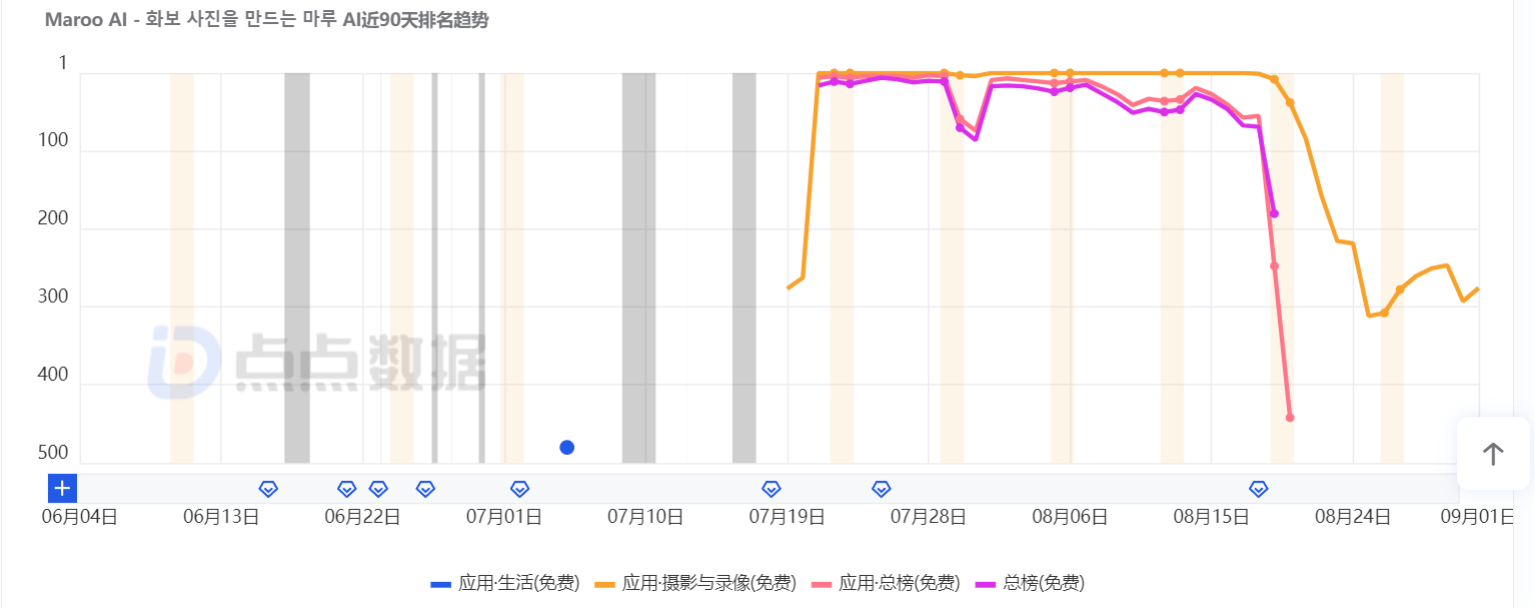This screenshot has width=1535, height=608.
Task: Click the diamond marker just left of 06月22日
Action: (x=346, y=489)
